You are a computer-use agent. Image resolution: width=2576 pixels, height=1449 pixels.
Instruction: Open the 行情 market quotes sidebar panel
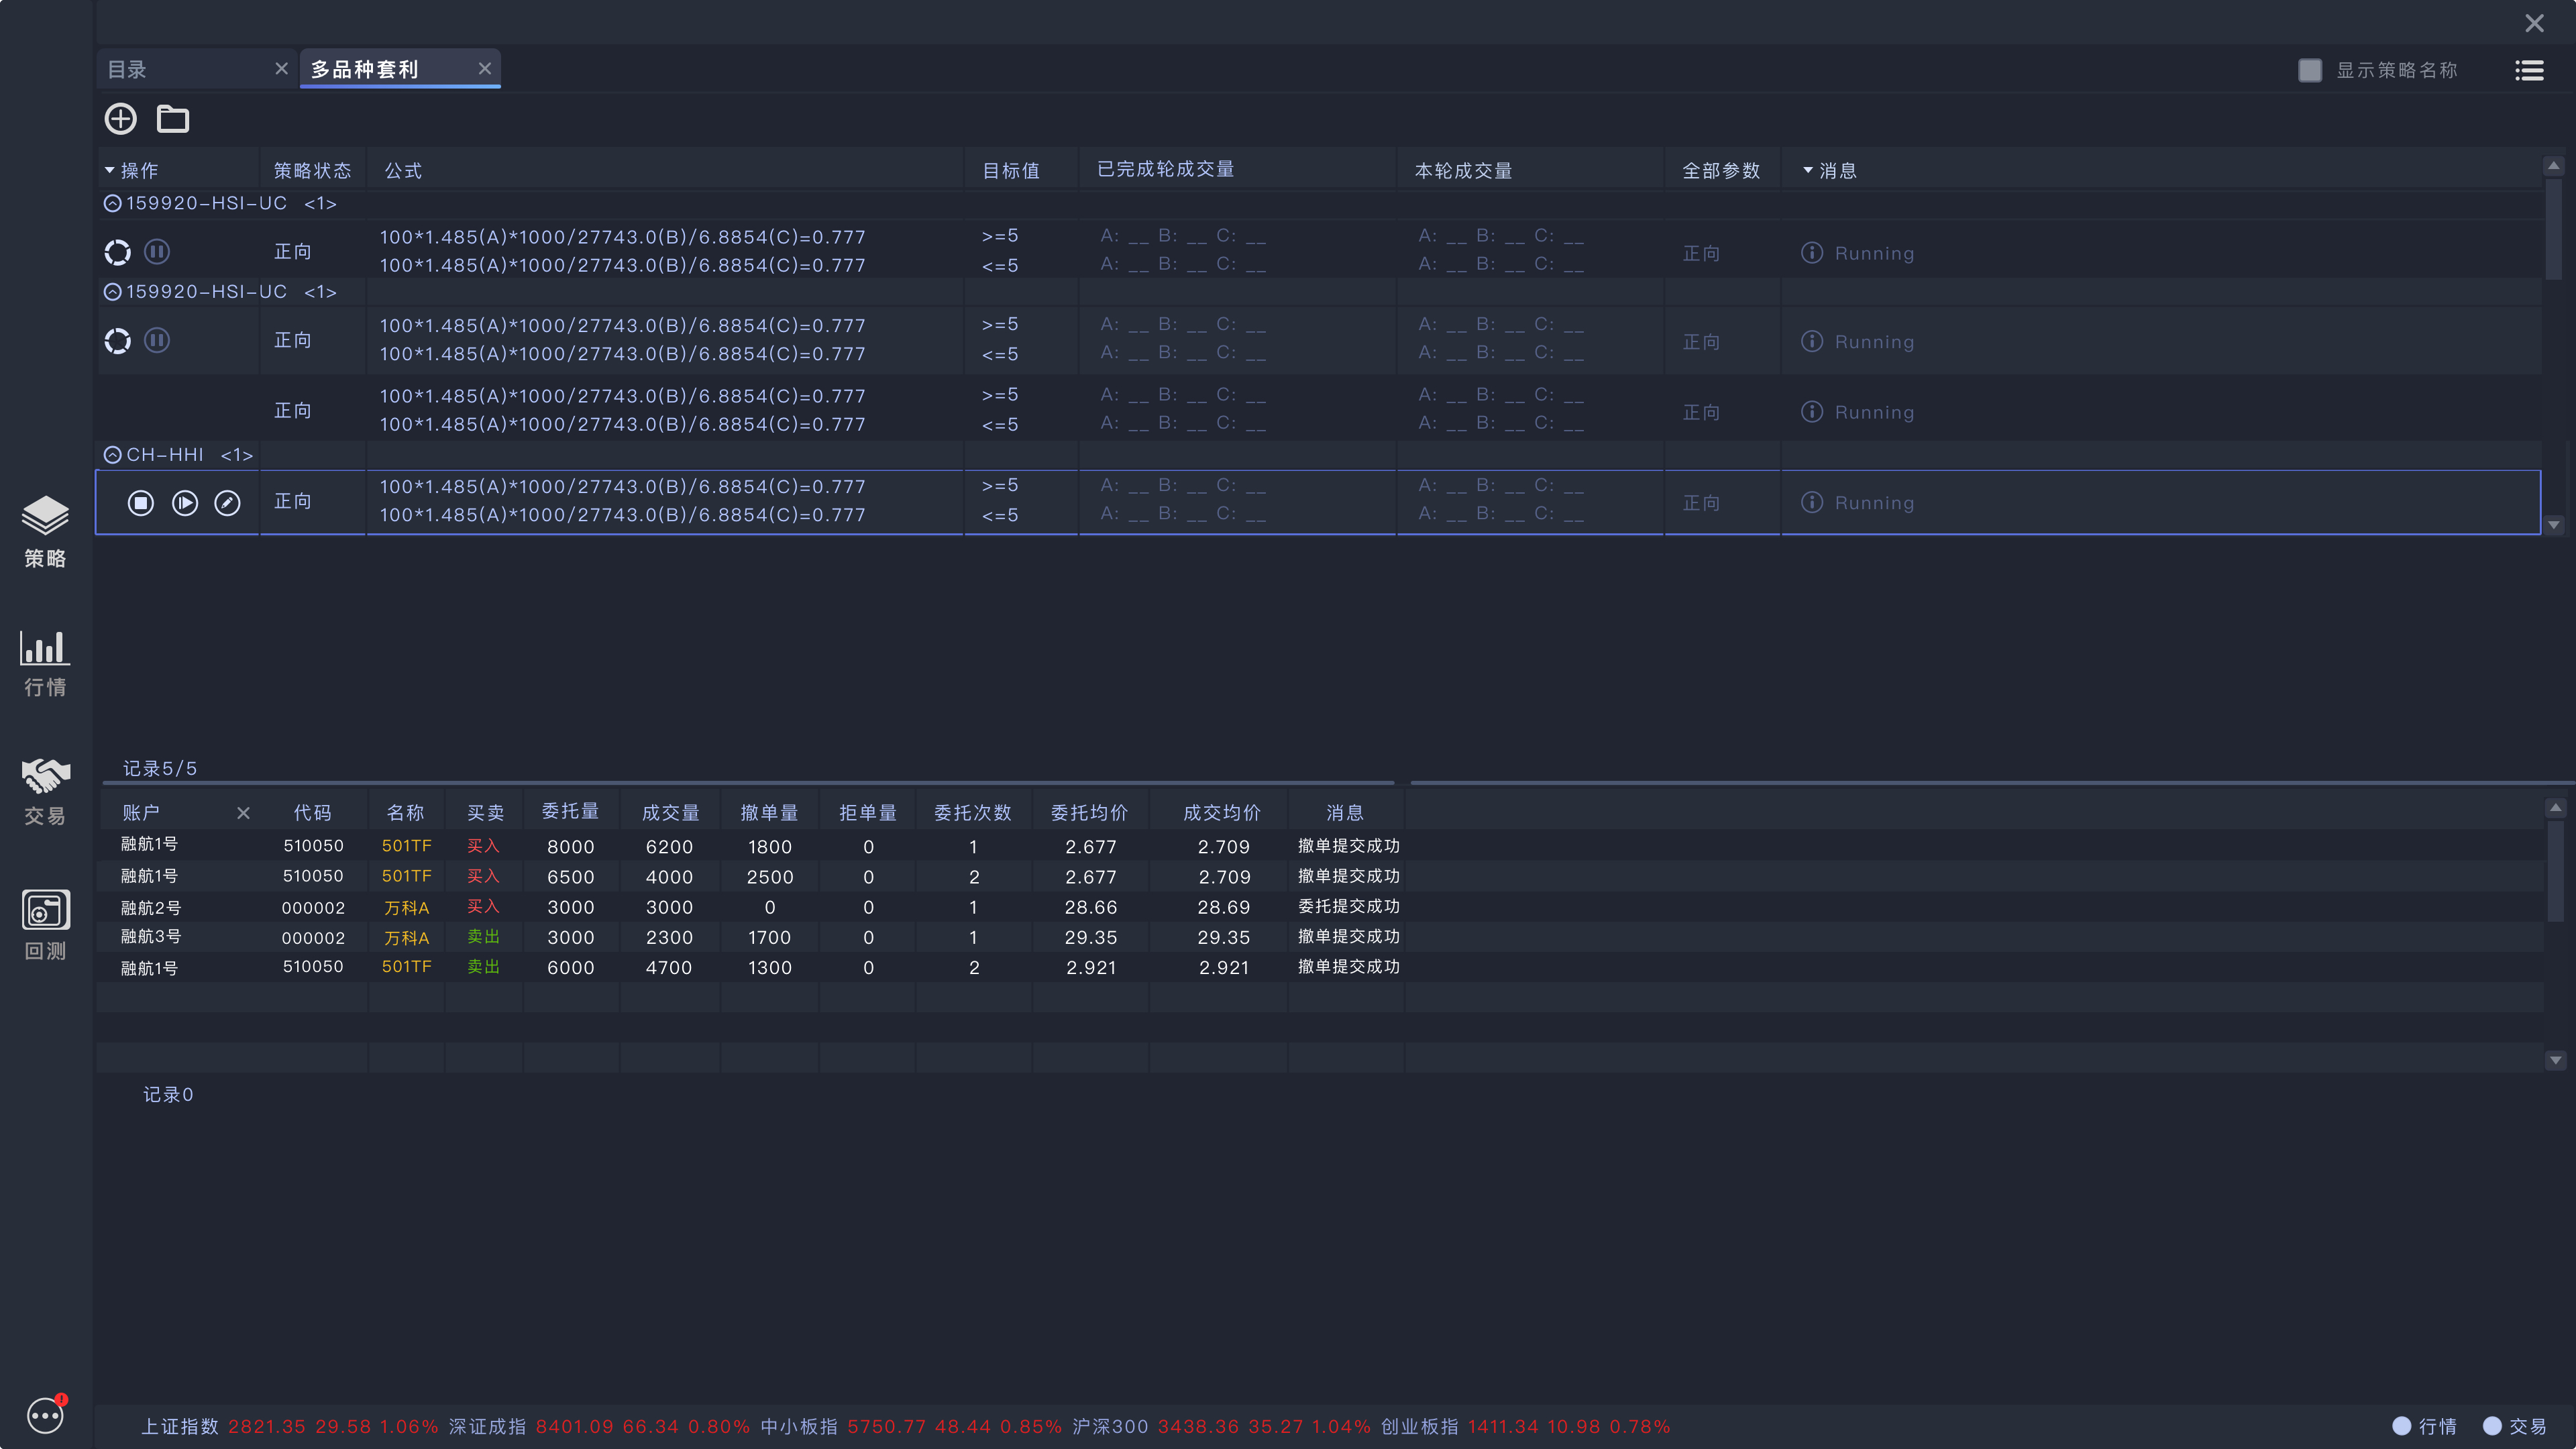(45, 663)
